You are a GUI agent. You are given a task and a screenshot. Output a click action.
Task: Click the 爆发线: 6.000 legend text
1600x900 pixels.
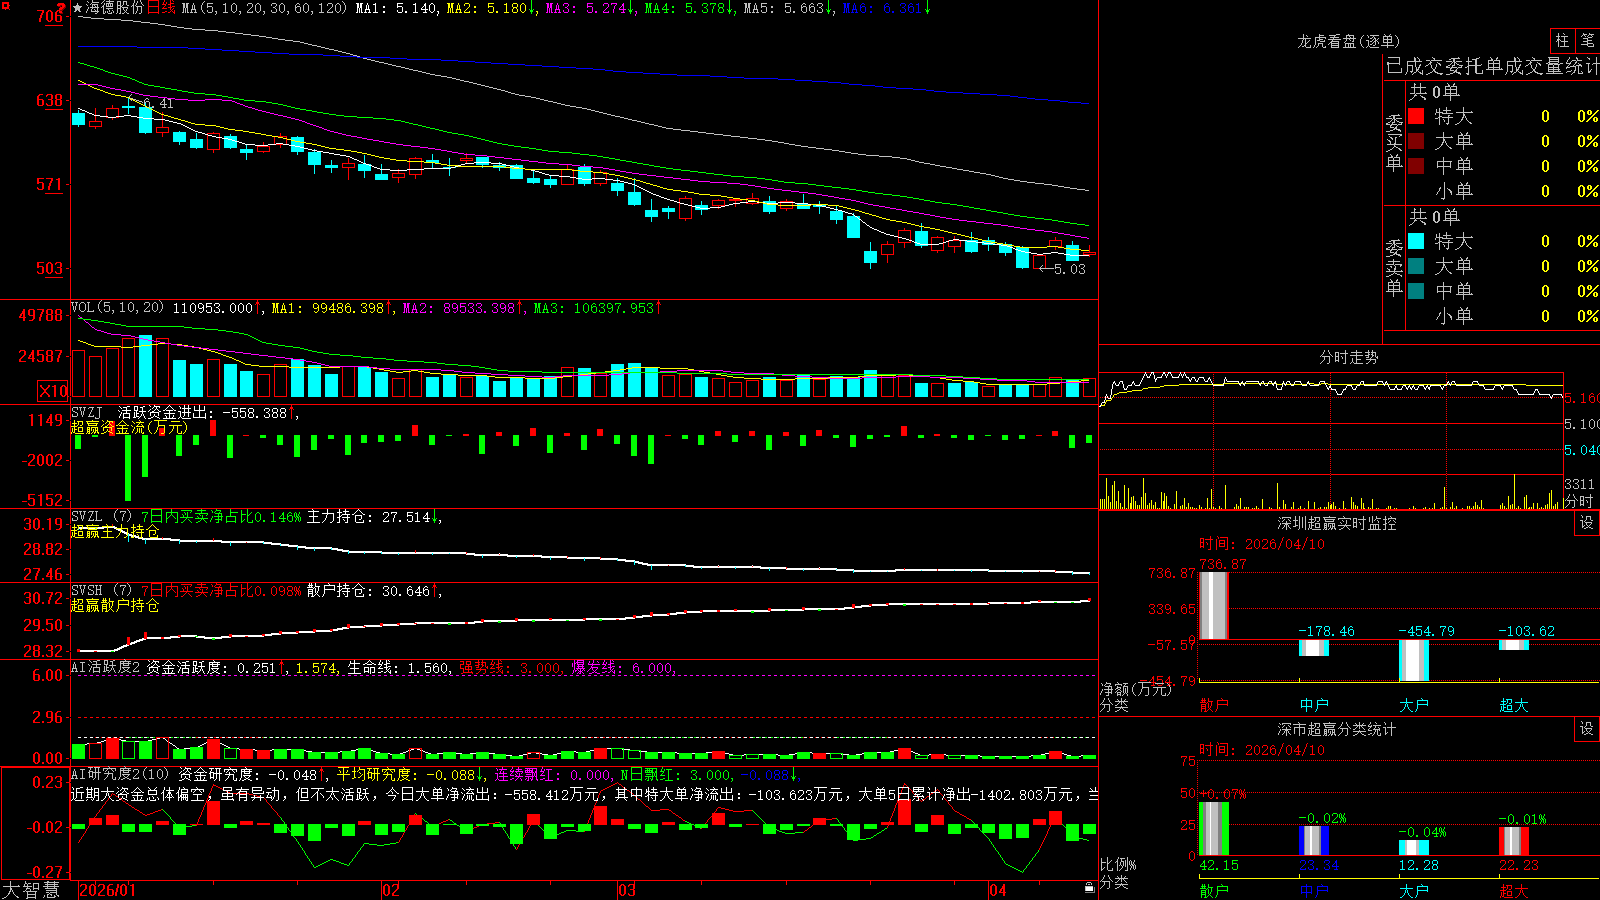623,667
